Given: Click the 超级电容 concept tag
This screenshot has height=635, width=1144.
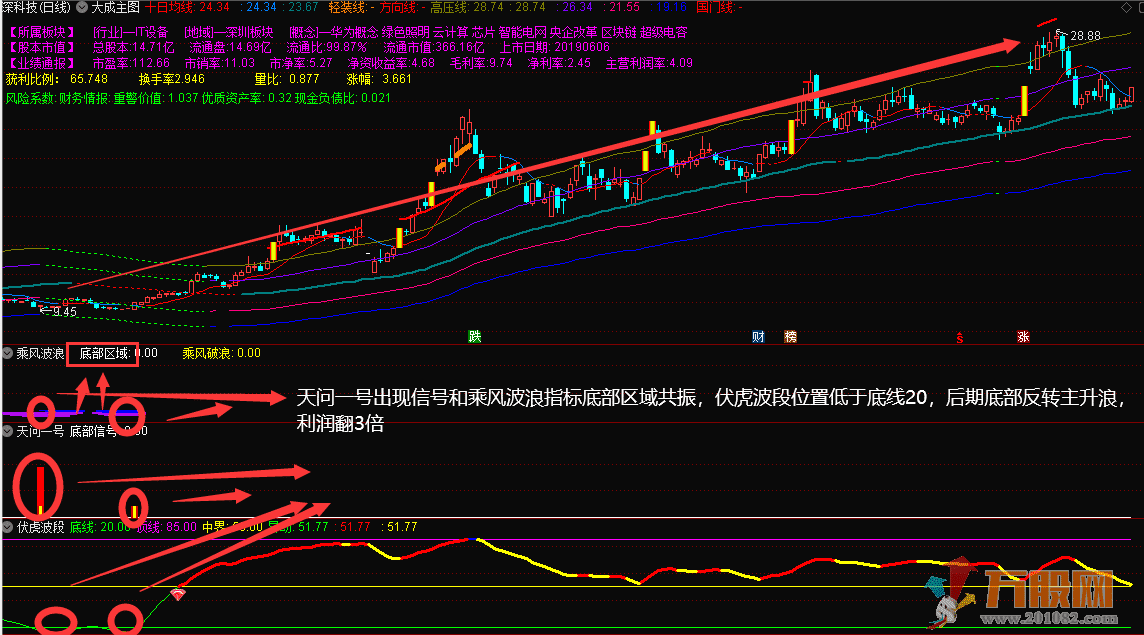Looking at the screenshot, I should [x=664, y=32].
